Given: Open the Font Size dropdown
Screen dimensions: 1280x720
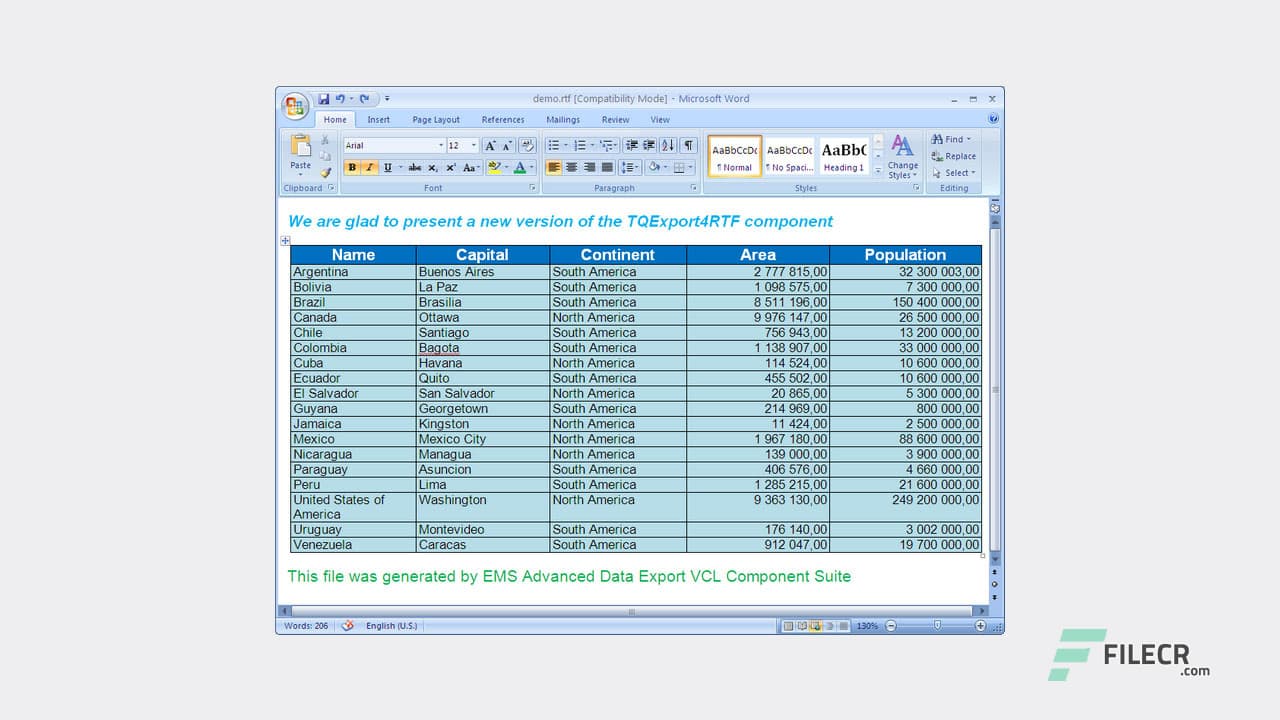Looking at the screenshot, I should tap(474, 145).
